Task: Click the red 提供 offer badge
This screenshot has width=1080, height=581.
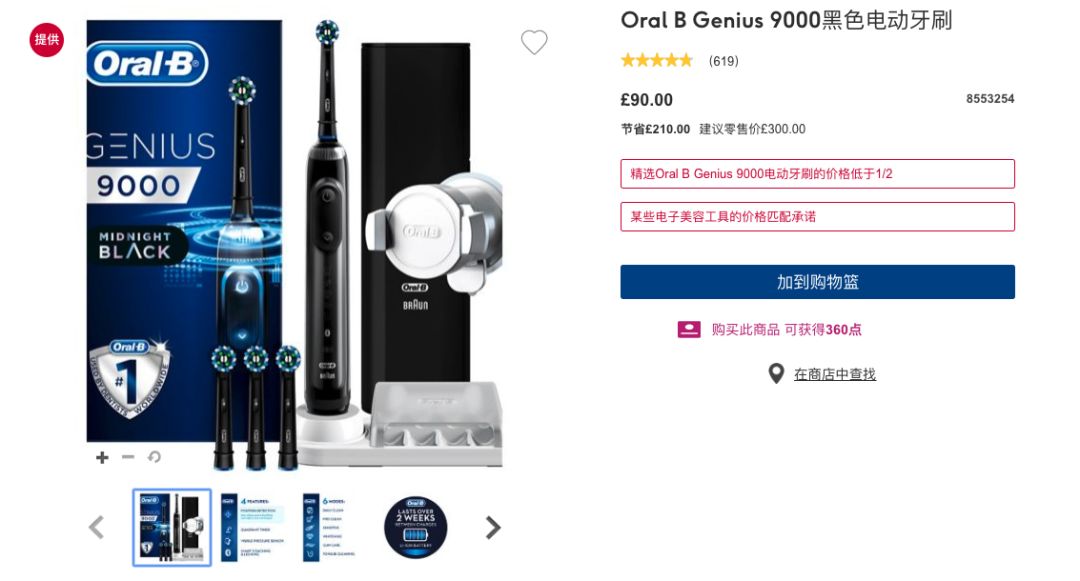Action: (x=47, y=40)
